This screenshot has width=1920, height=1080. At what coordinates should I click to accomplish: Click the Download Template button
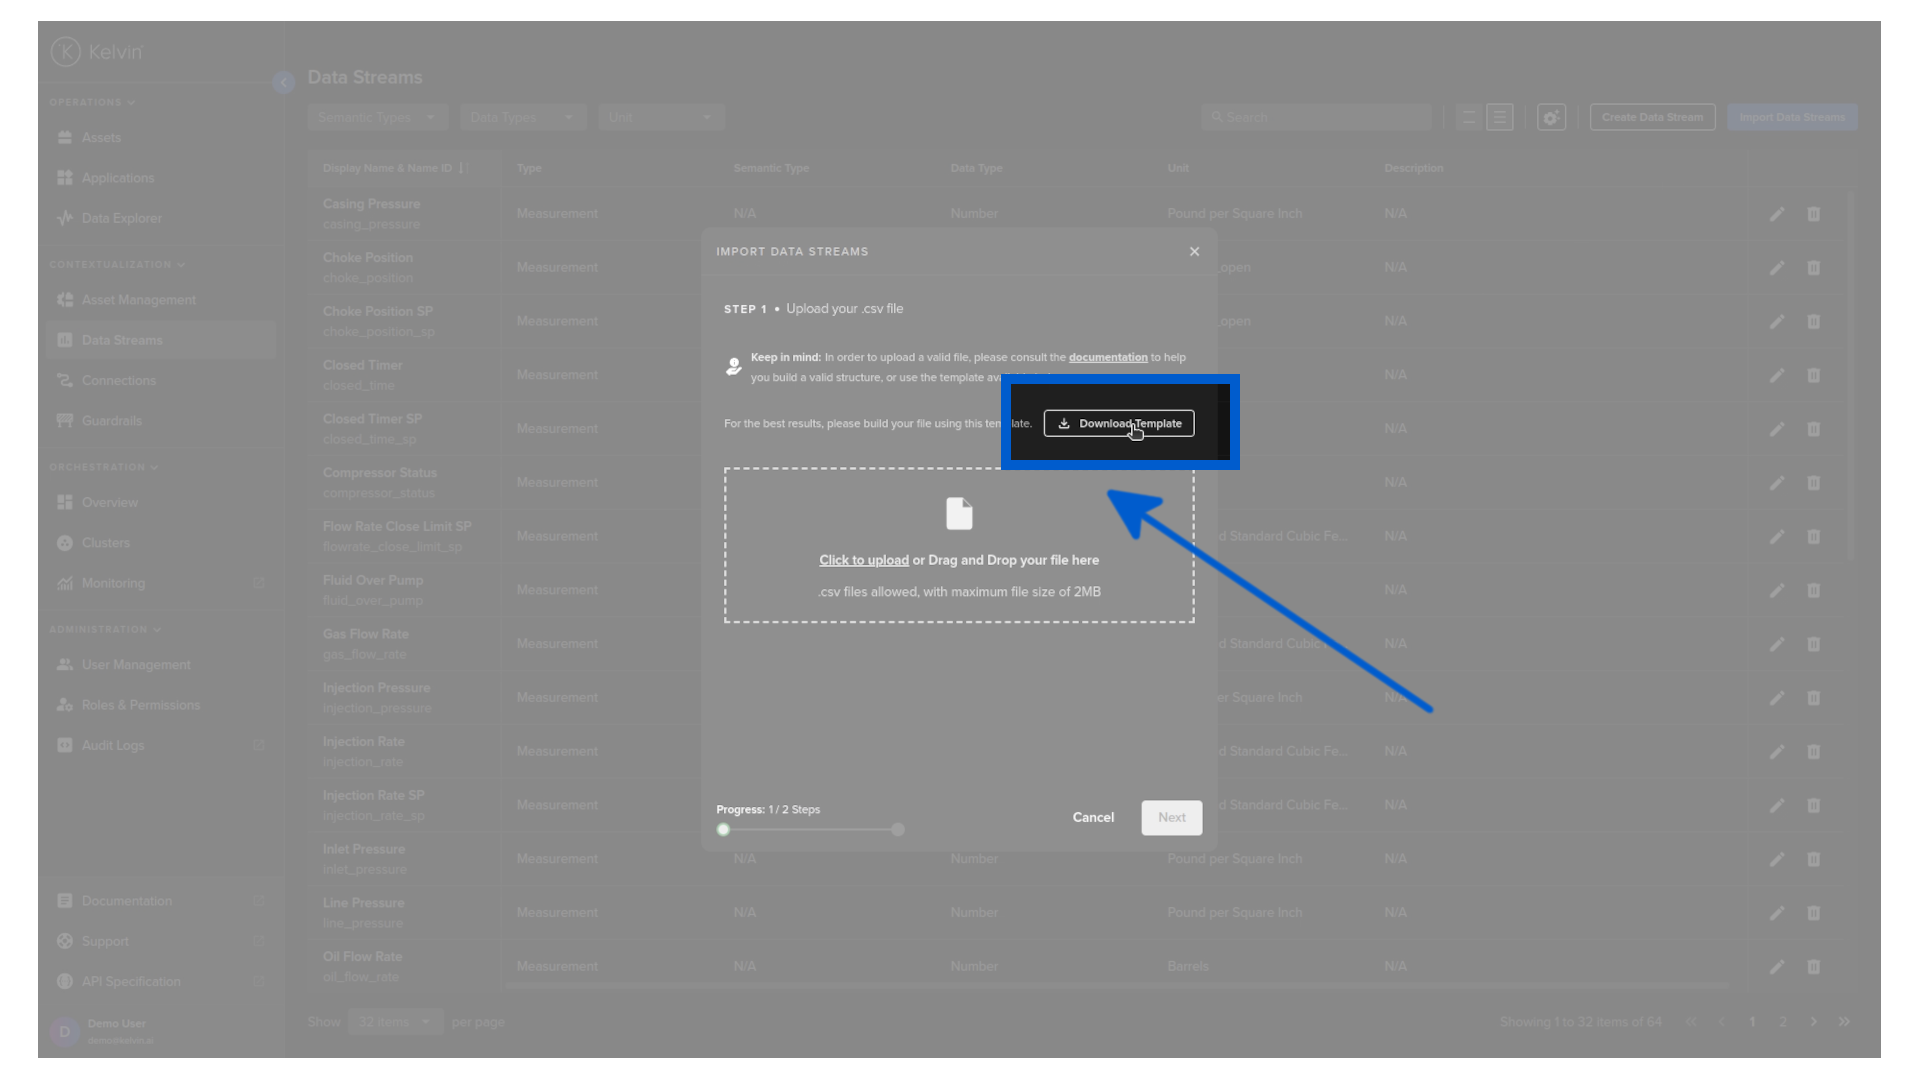coord(1118,423)
